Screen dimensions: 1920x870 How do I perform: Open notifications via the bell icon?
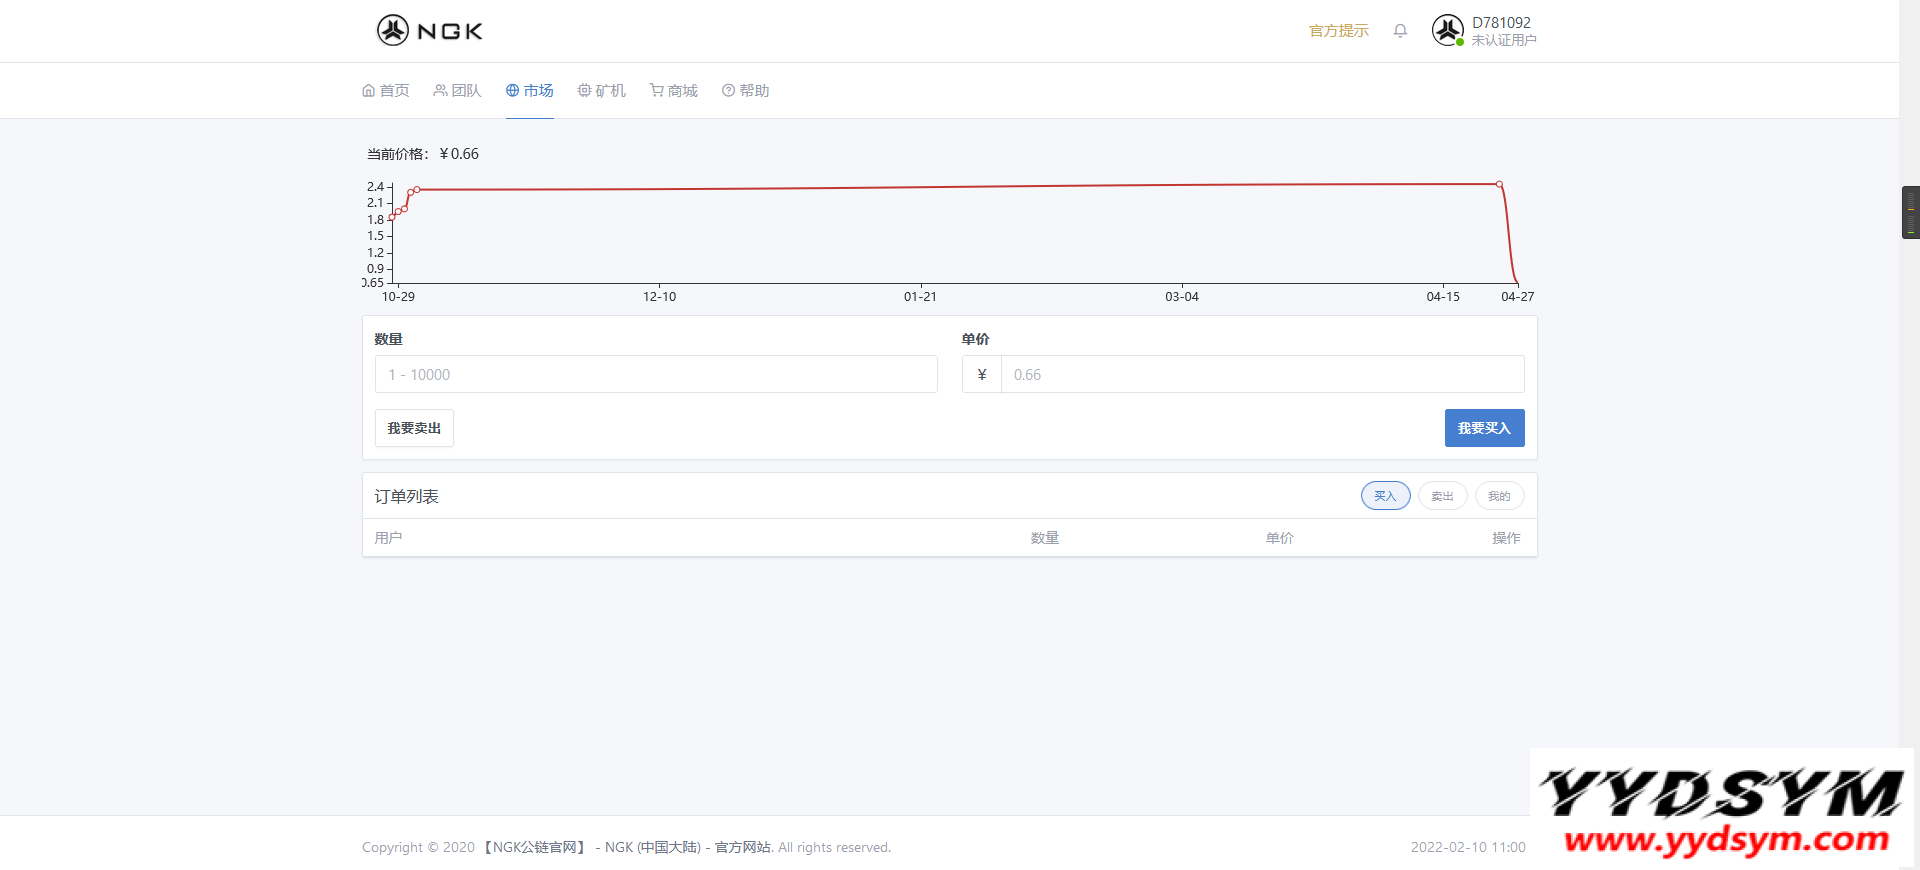click(x=1400, y=31)
